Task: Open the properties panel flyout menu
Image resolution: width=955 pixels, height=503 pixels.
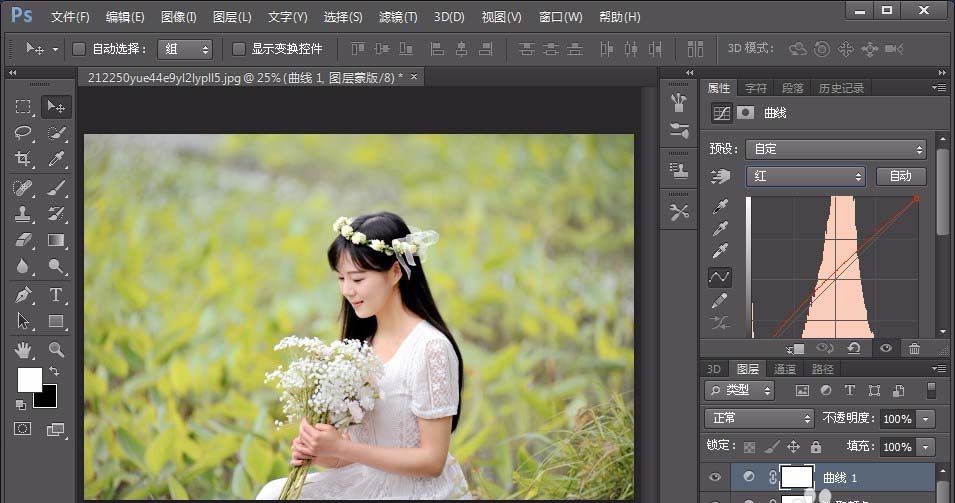Action: pos(938,88)
